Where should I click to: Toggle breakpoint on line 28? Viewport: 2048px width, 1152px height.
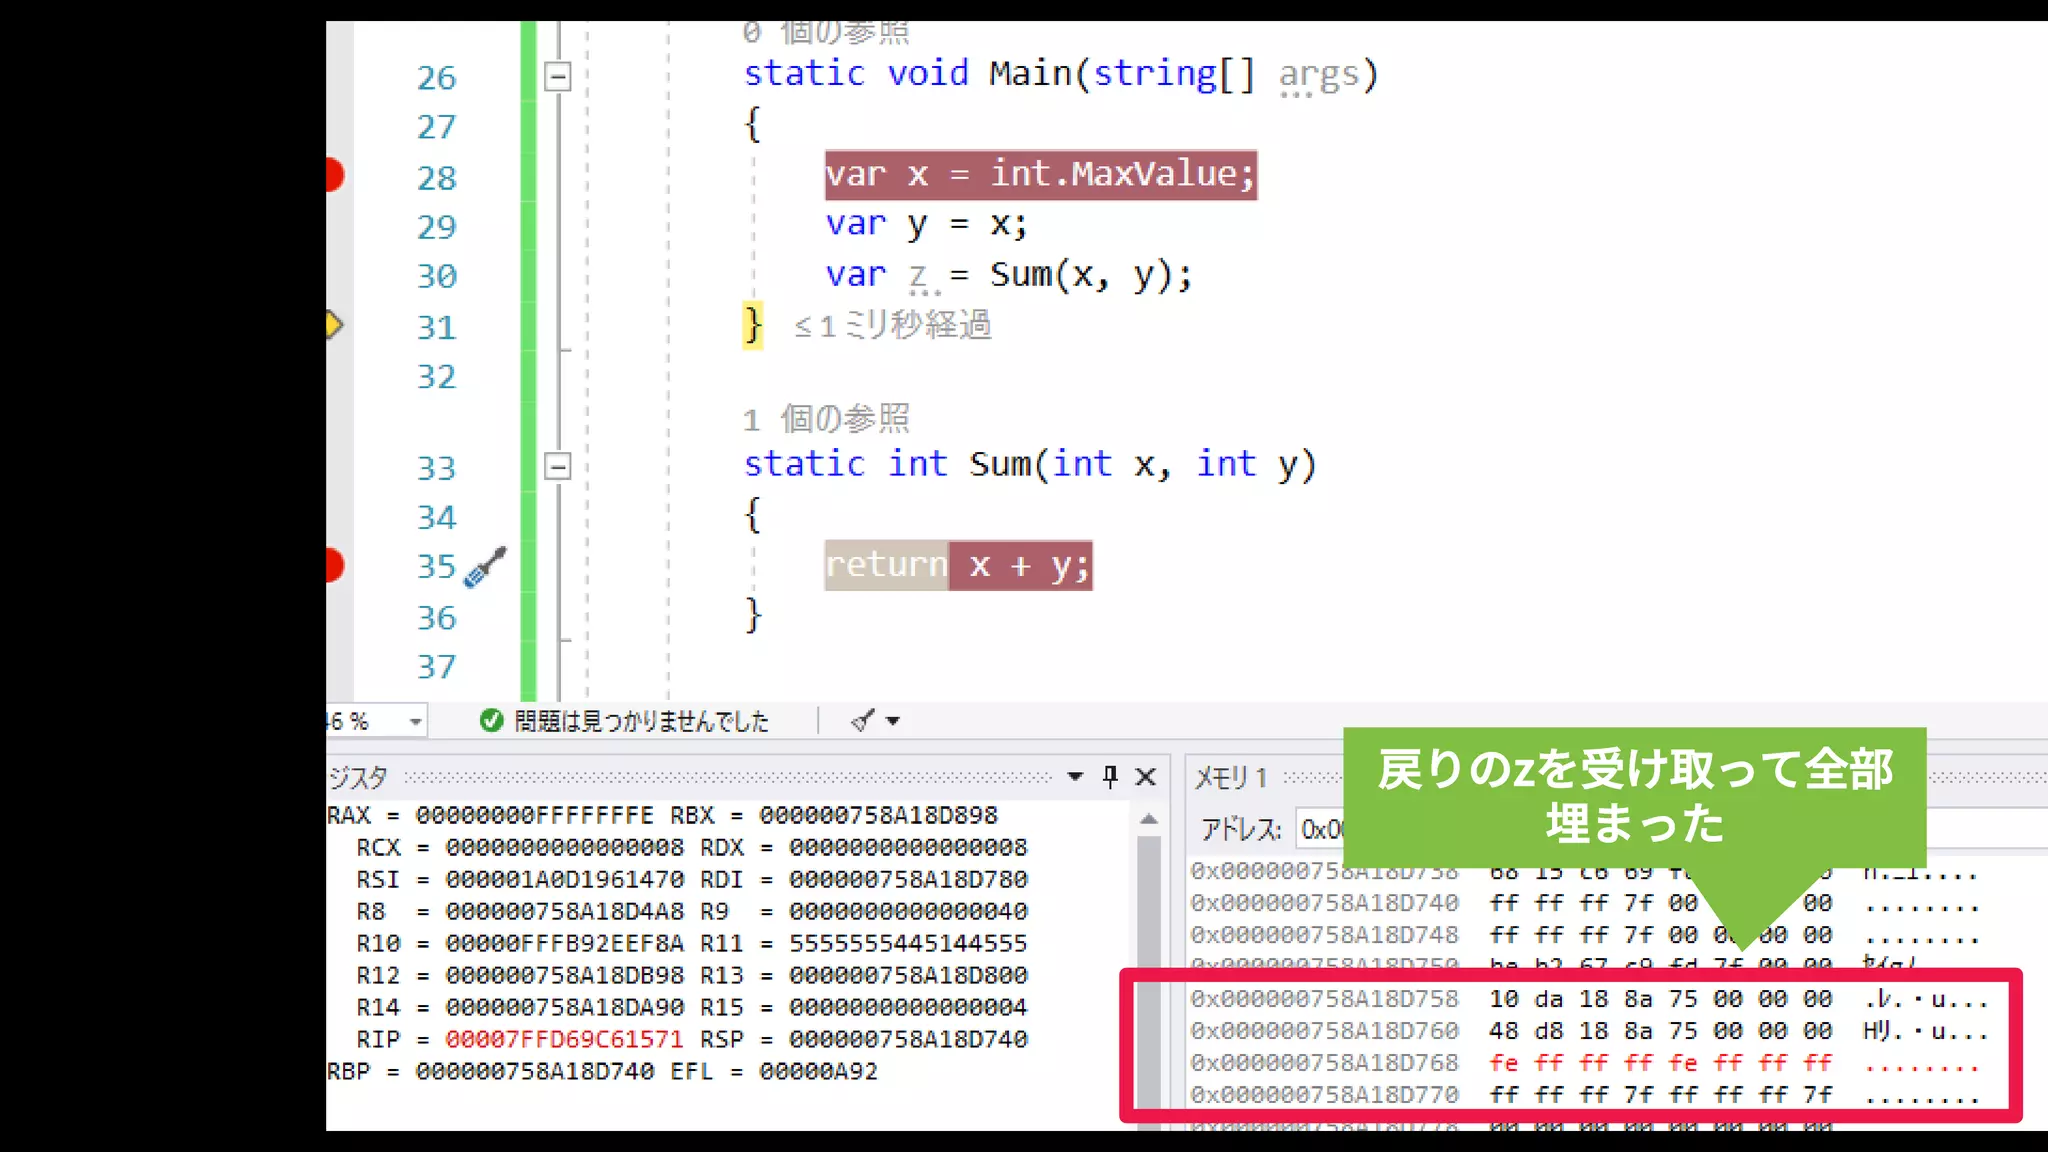click(x=335, y=175)
